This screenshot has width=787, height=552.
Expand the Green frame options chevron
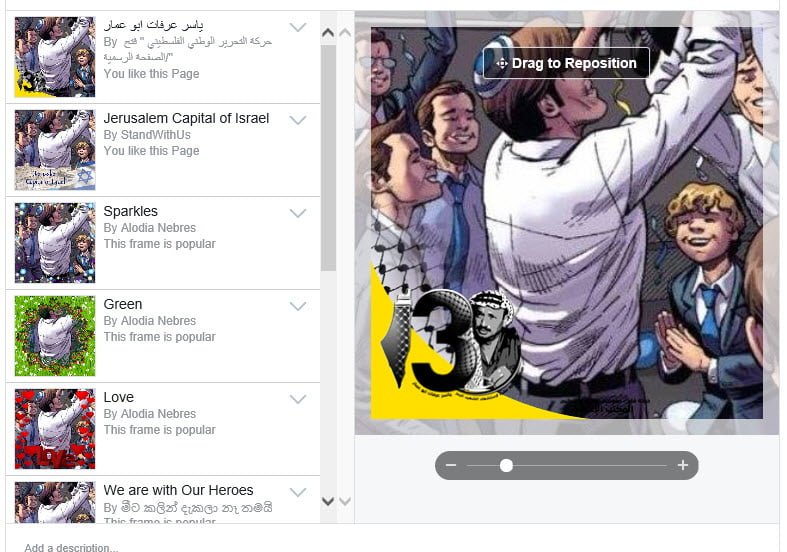click(x=298, y=306)
